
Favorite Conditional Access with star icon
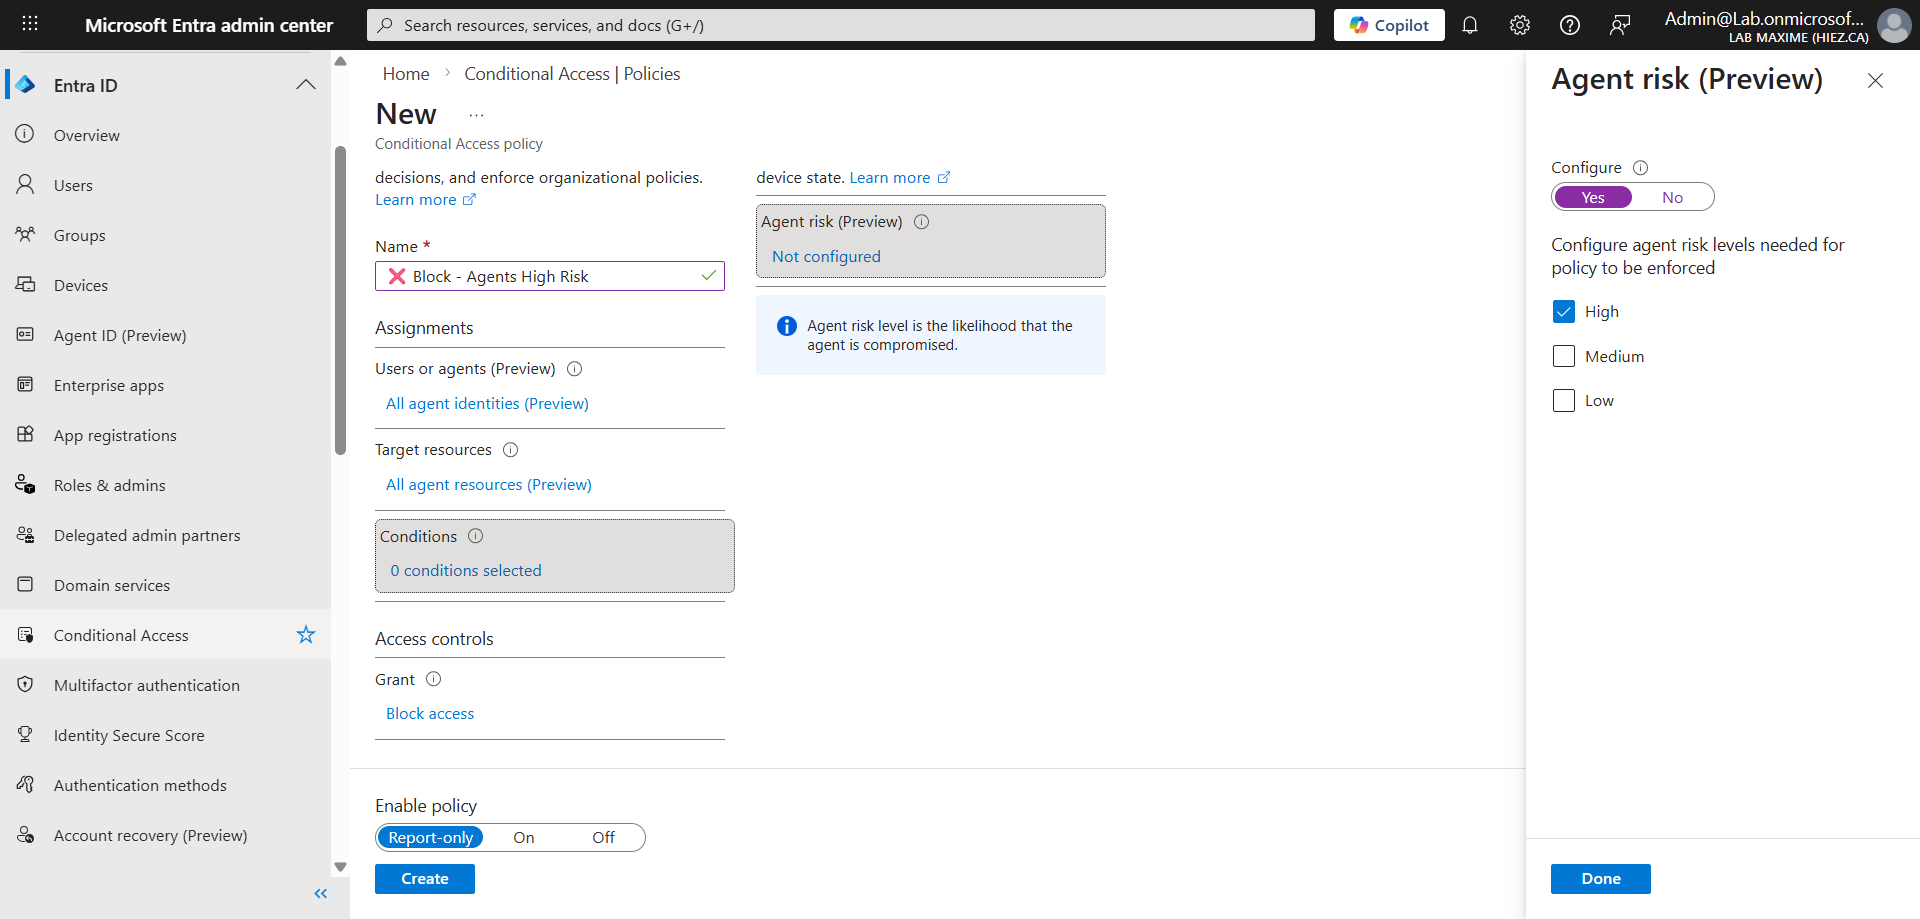tap(306, 635)
